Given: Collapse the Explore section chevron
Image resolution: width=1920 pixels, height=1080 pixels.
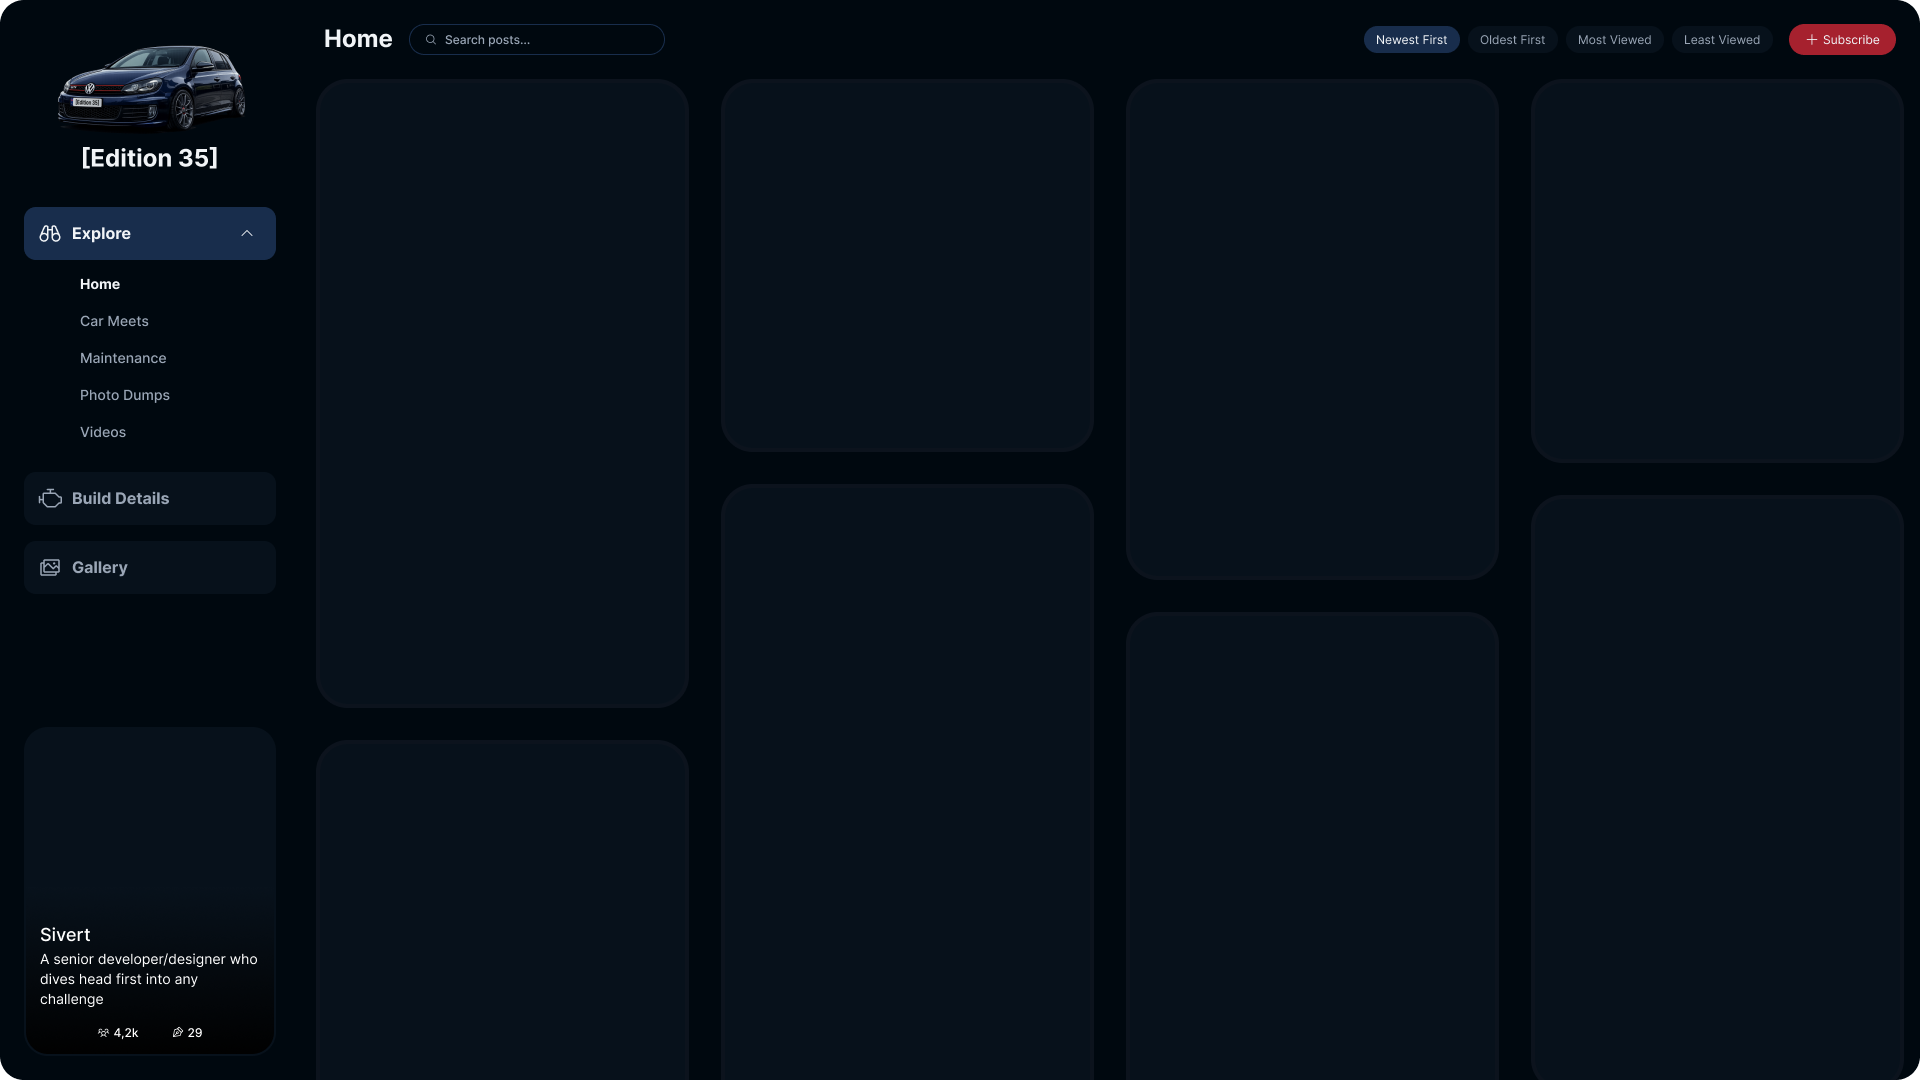Looking at the screenshot, I should (247, 233).
